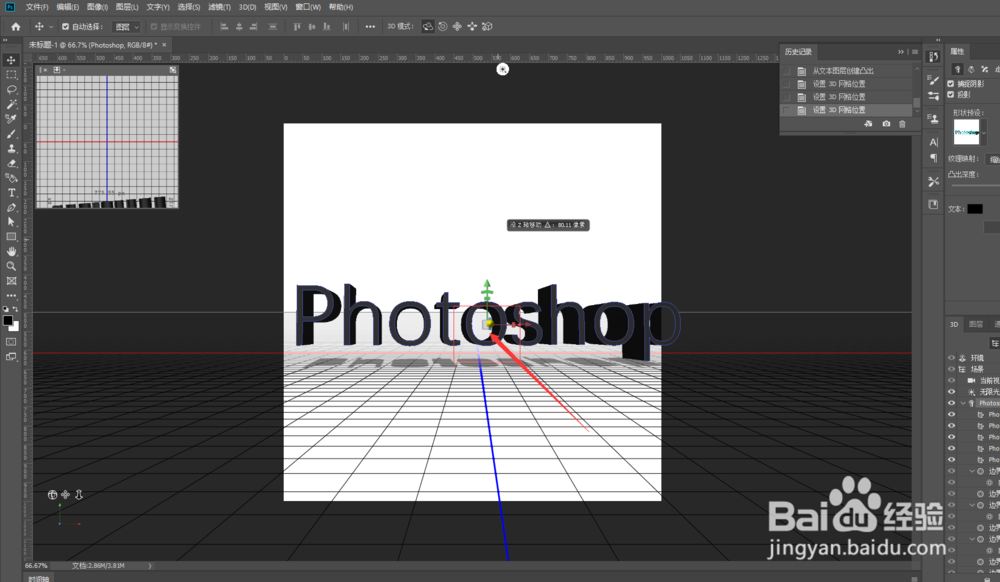Select last history state 设置 3D 网格位置
The width and height of the screenshot is (1000, 582).
tap(848, 110)
